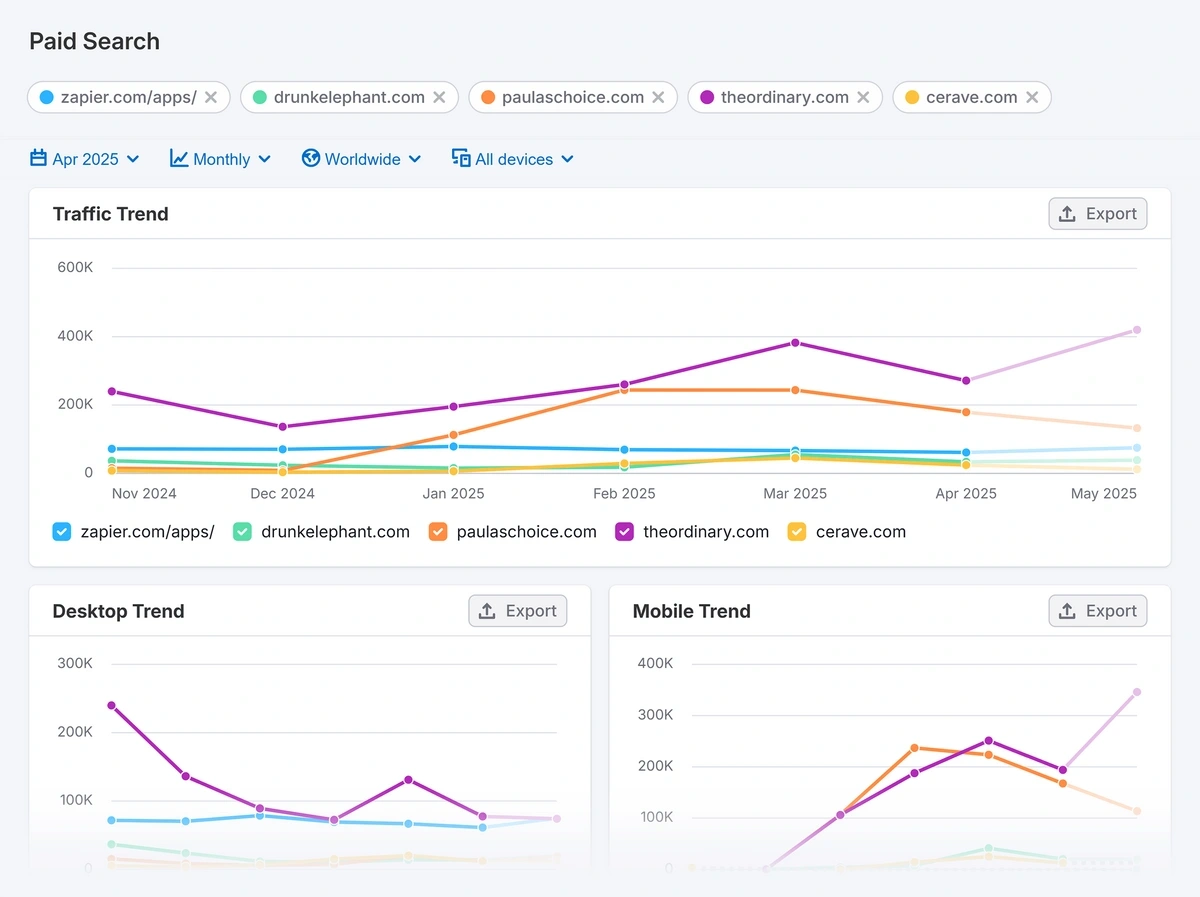Uncheck zapier.com/apps/ in Traffic Trend legend
The width and height of the screenshot is (1200, 897).
62,532
